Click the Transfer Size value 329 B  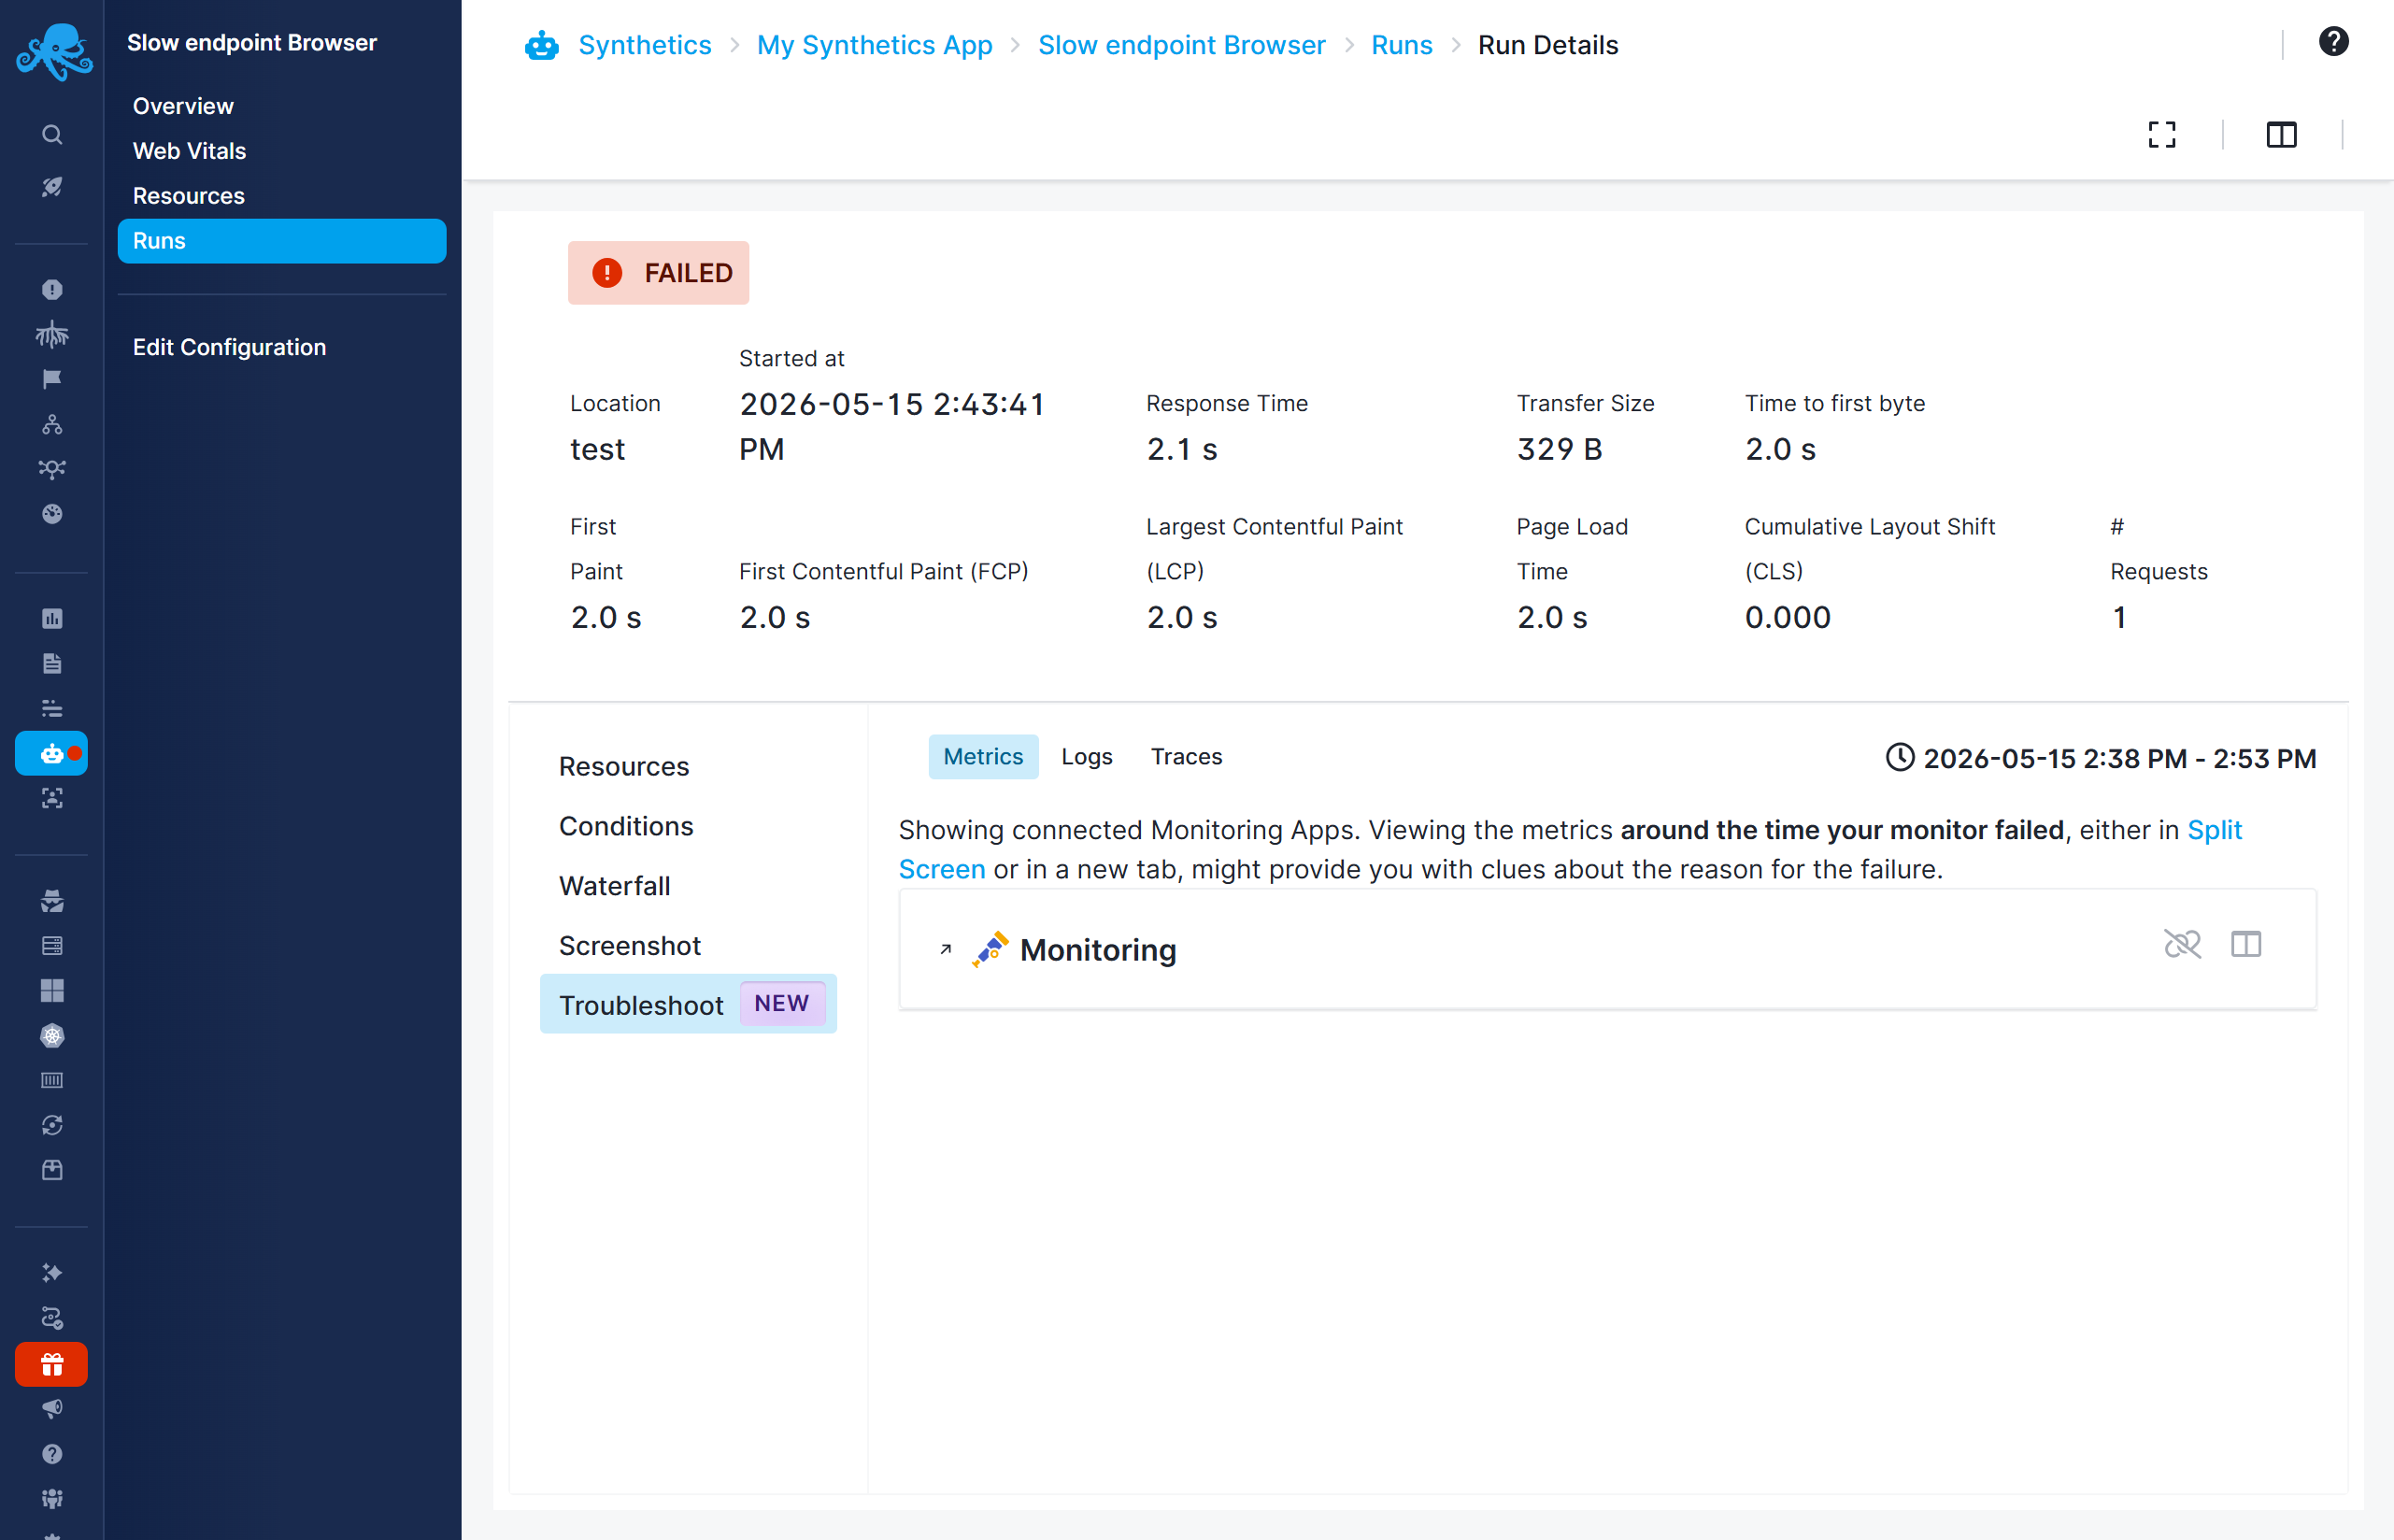coord(1560,450)
